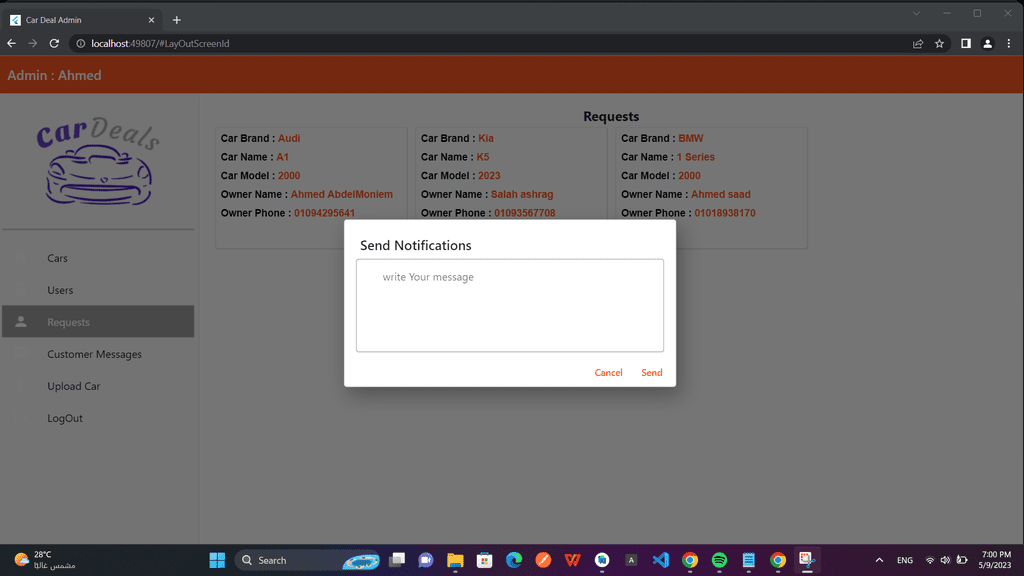Open the Snipping Tool taskbar icon
The width and height of the screenshot is (1024, 576).
[x=807, y=560]
